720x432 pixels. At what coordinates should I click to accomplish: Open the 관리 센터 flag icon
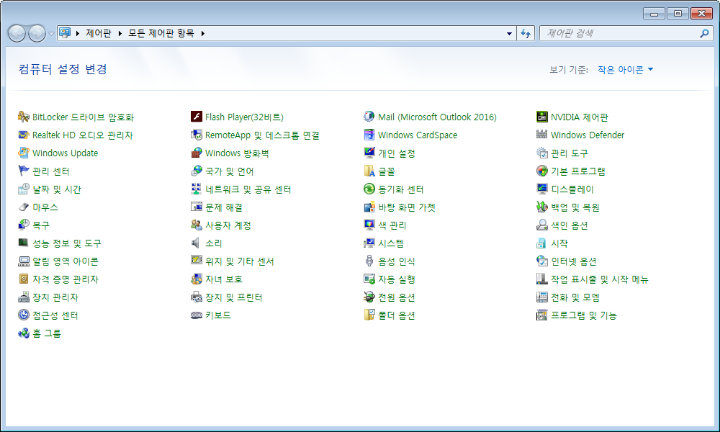pos(23,171)
